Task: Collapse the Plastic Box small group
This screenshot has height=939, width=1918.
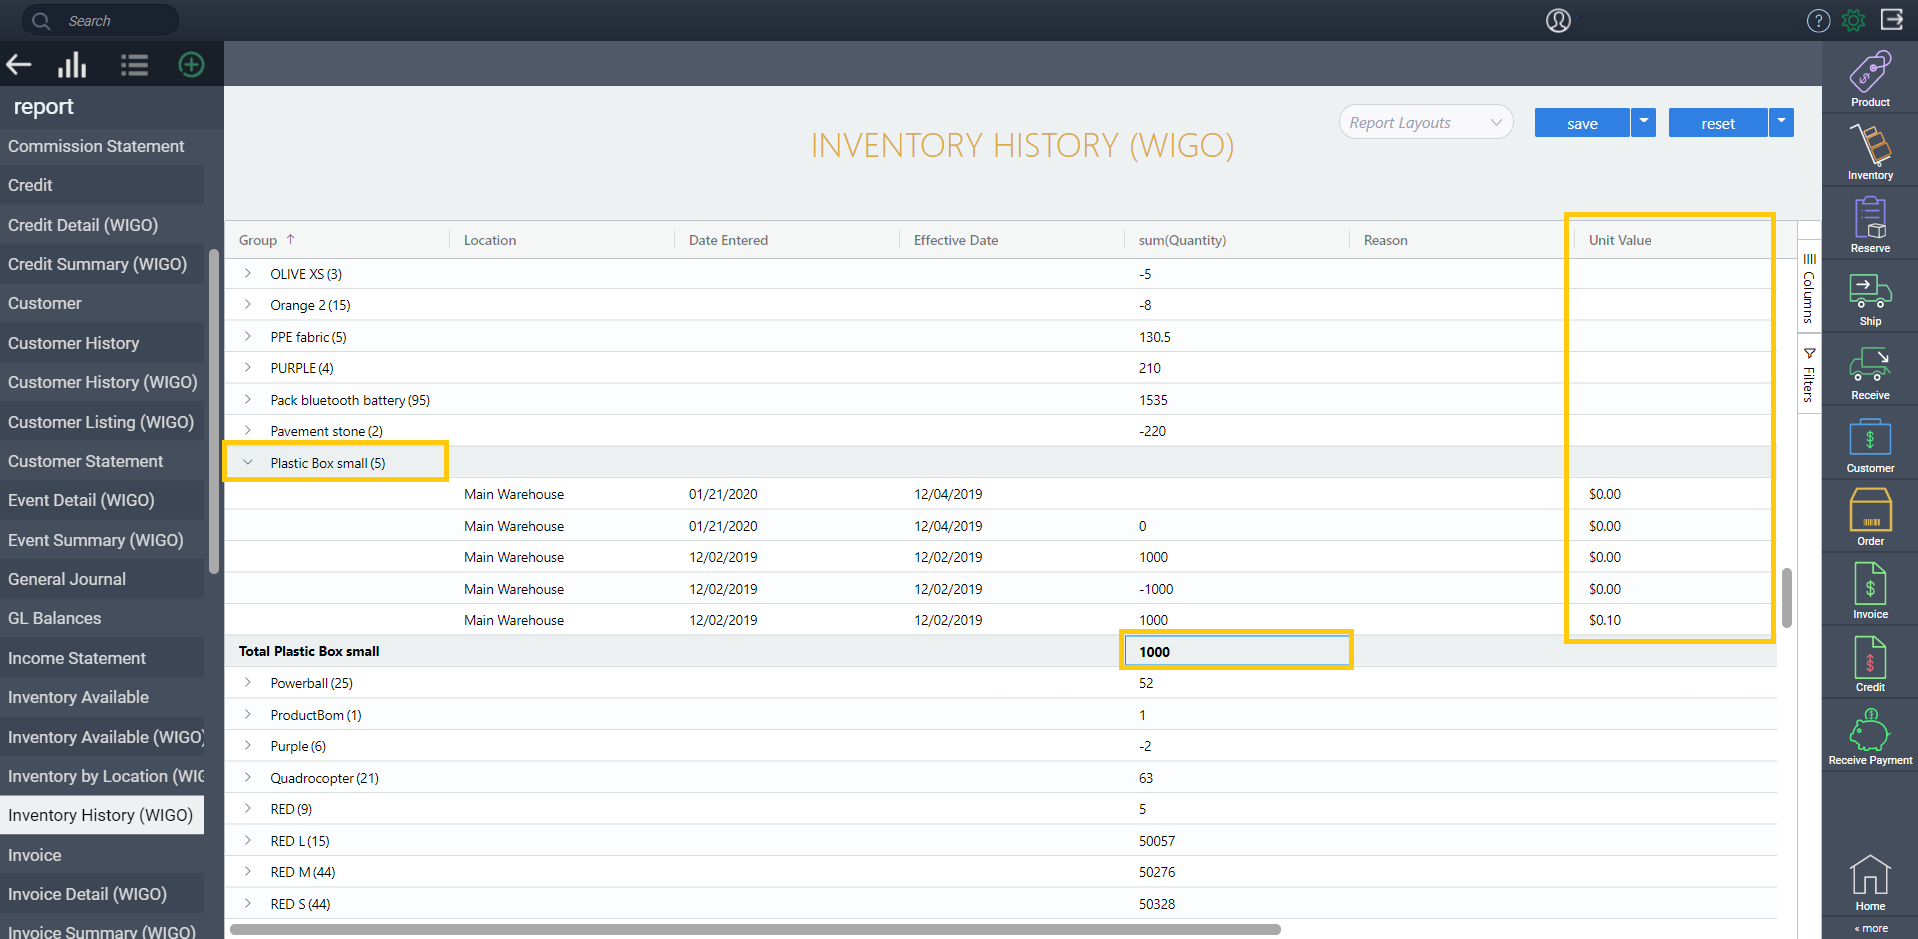Action: (x=248, y=462)
